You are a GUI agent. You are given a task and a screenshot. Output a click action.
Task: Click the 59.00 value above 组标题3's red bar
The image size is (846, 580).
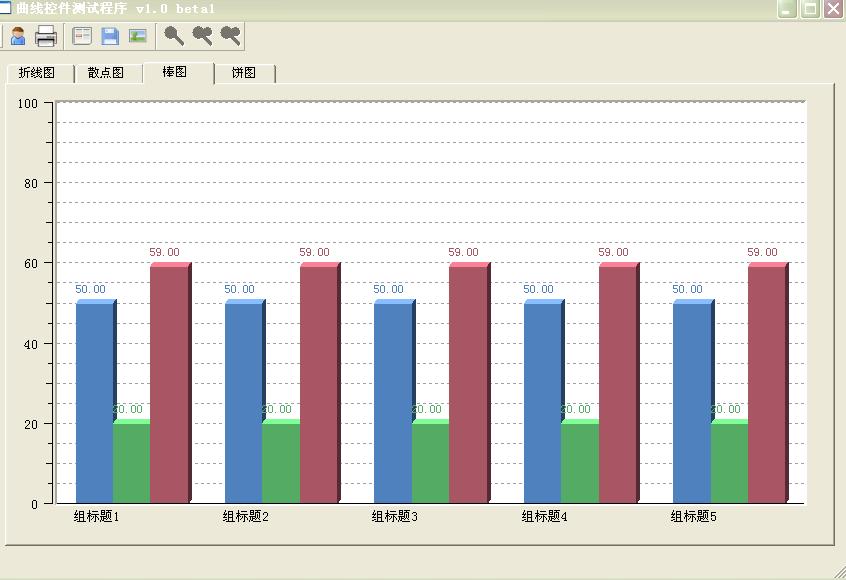(463, 252)
